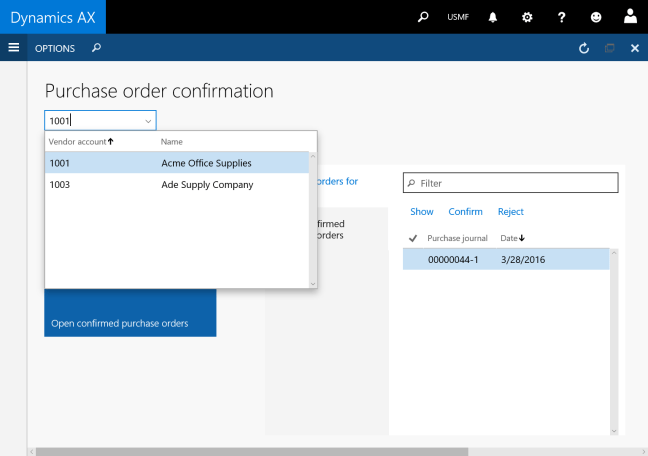Select the USMF company switcher
Image resolution: width=648 pixels, height=456 pixels.
click(x=458, y=18)
